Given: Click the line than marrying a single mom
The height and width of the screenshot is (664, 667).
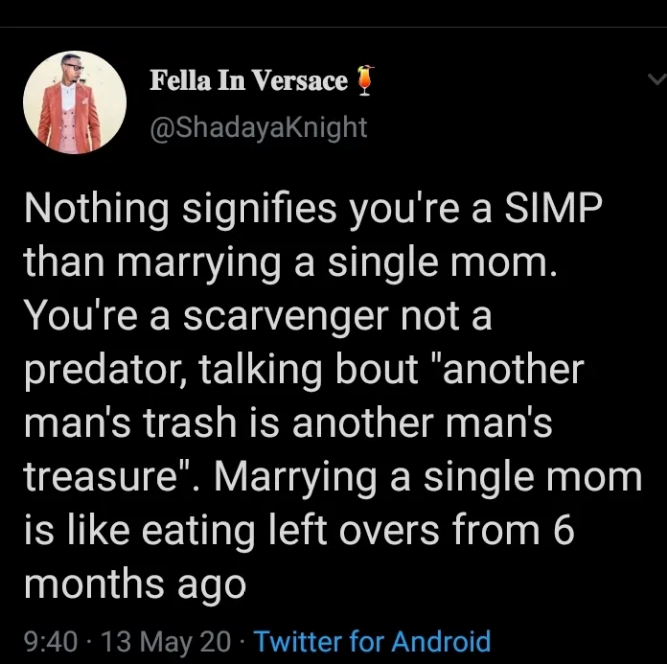Looking at the screenshot, I should coord(291,262).
